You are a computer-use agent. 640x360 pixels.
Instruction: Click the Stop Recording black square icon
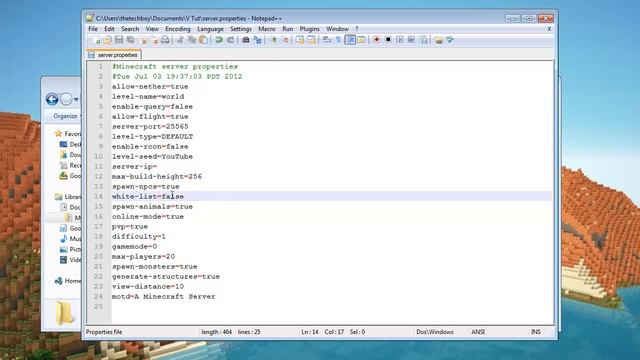[388, 40]
